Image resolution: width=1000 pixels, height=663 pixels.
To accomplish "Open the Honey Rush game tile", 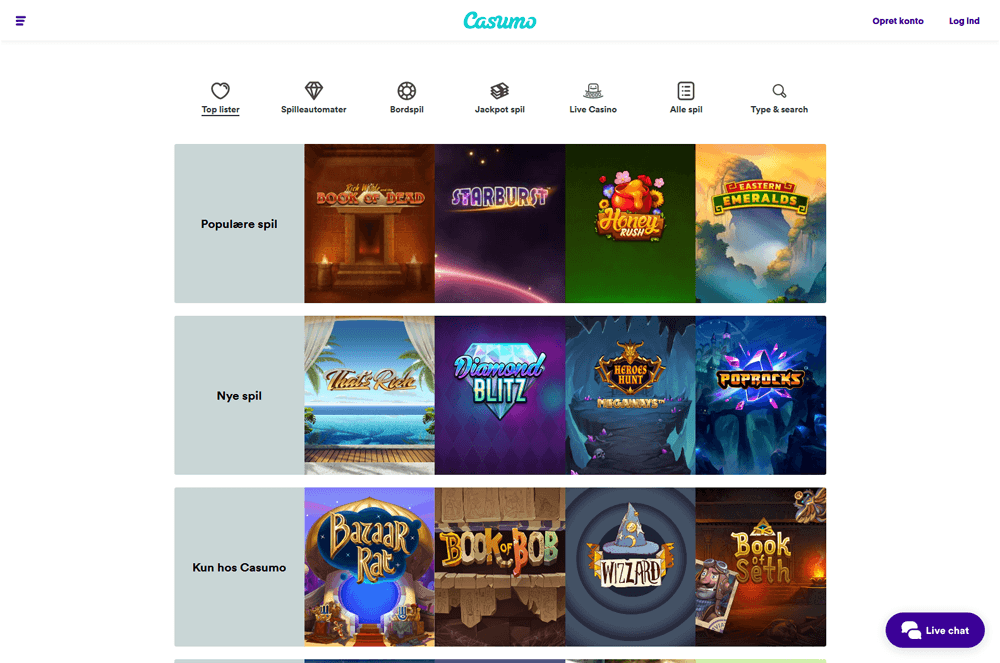I will click(630, 223).
